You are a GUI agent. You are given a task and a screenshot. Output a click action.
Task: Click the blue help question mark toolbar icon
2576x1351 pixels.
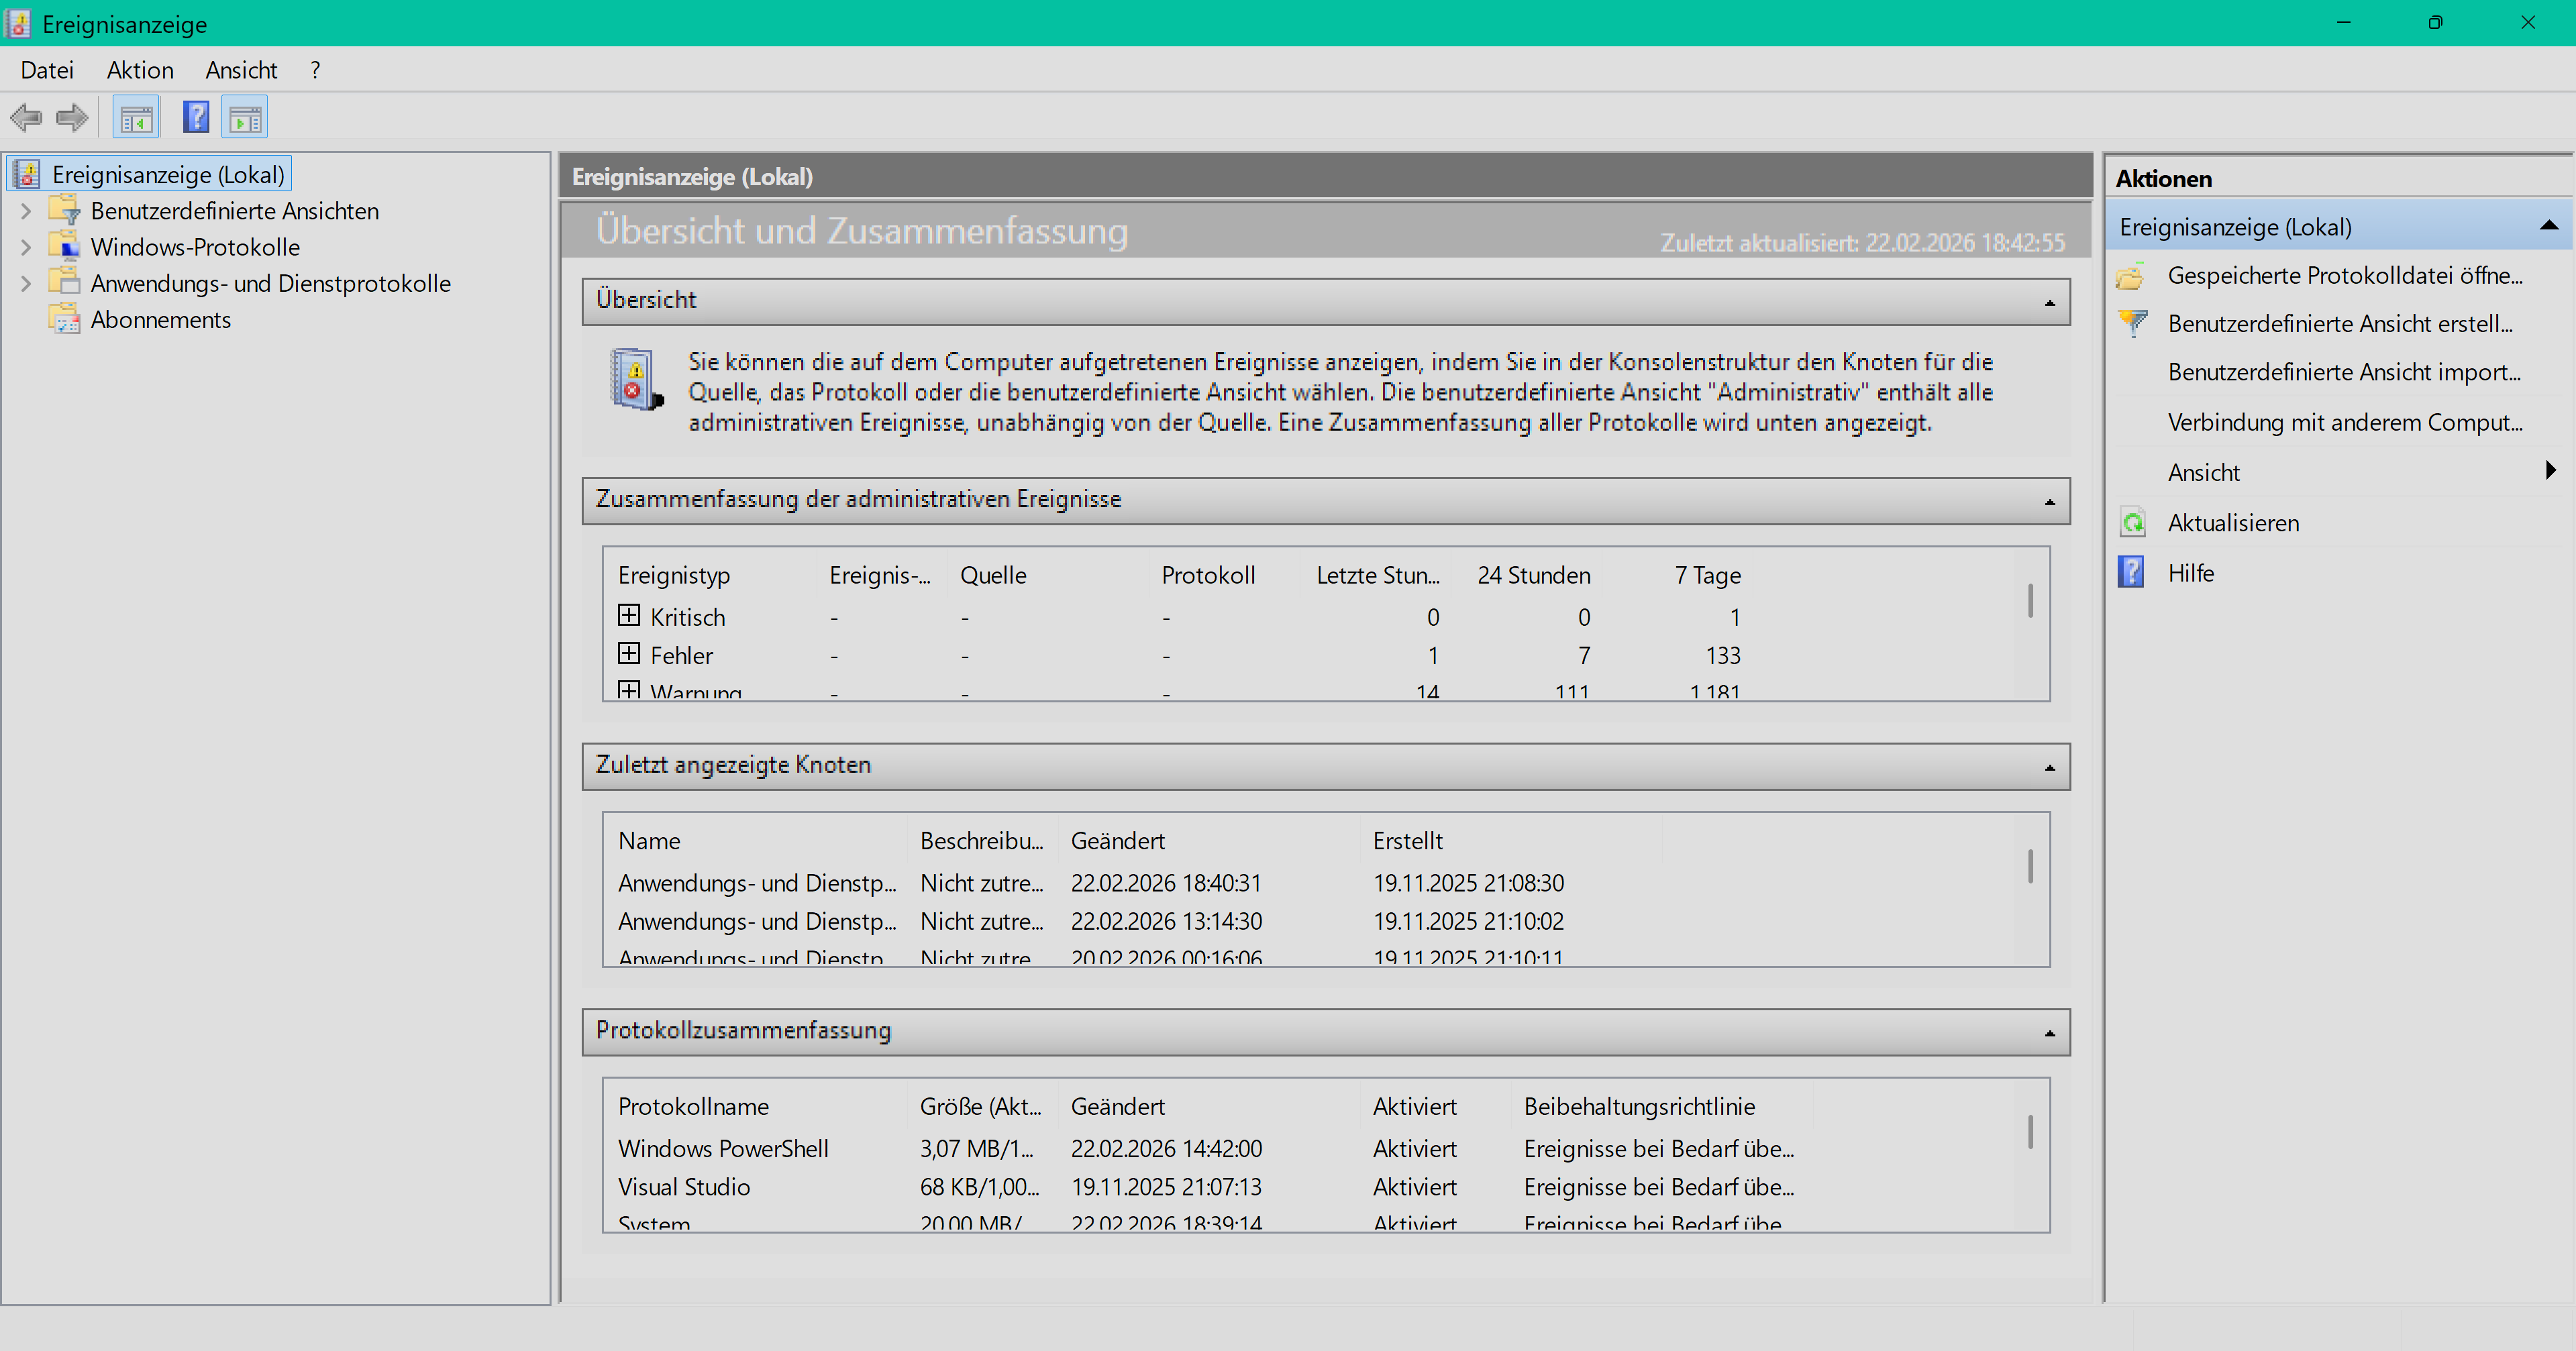coord(196,117)
